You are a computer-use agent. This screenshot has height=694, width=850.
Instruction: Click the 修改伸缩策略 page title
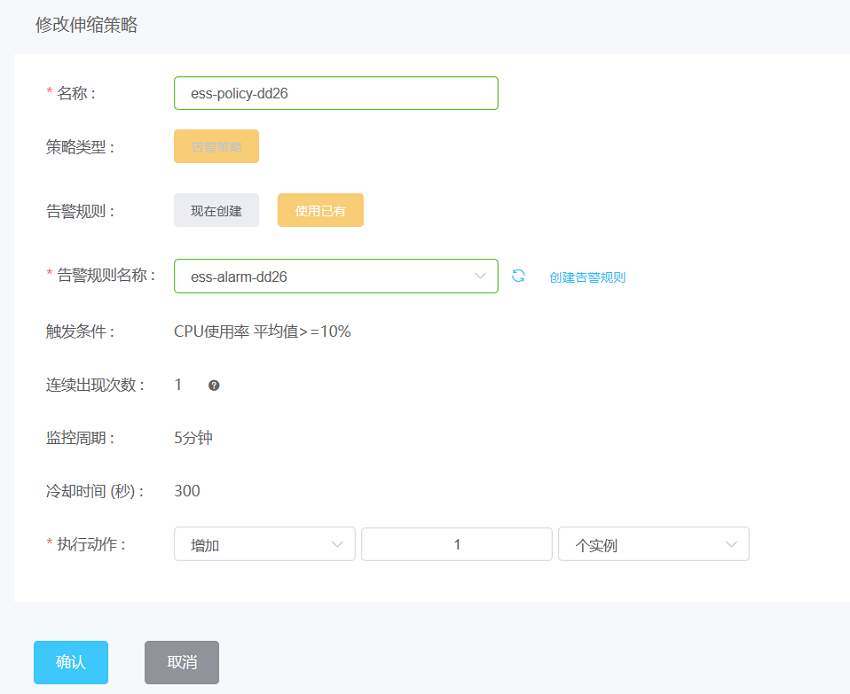pyautogui.click(x=86, y=25)
